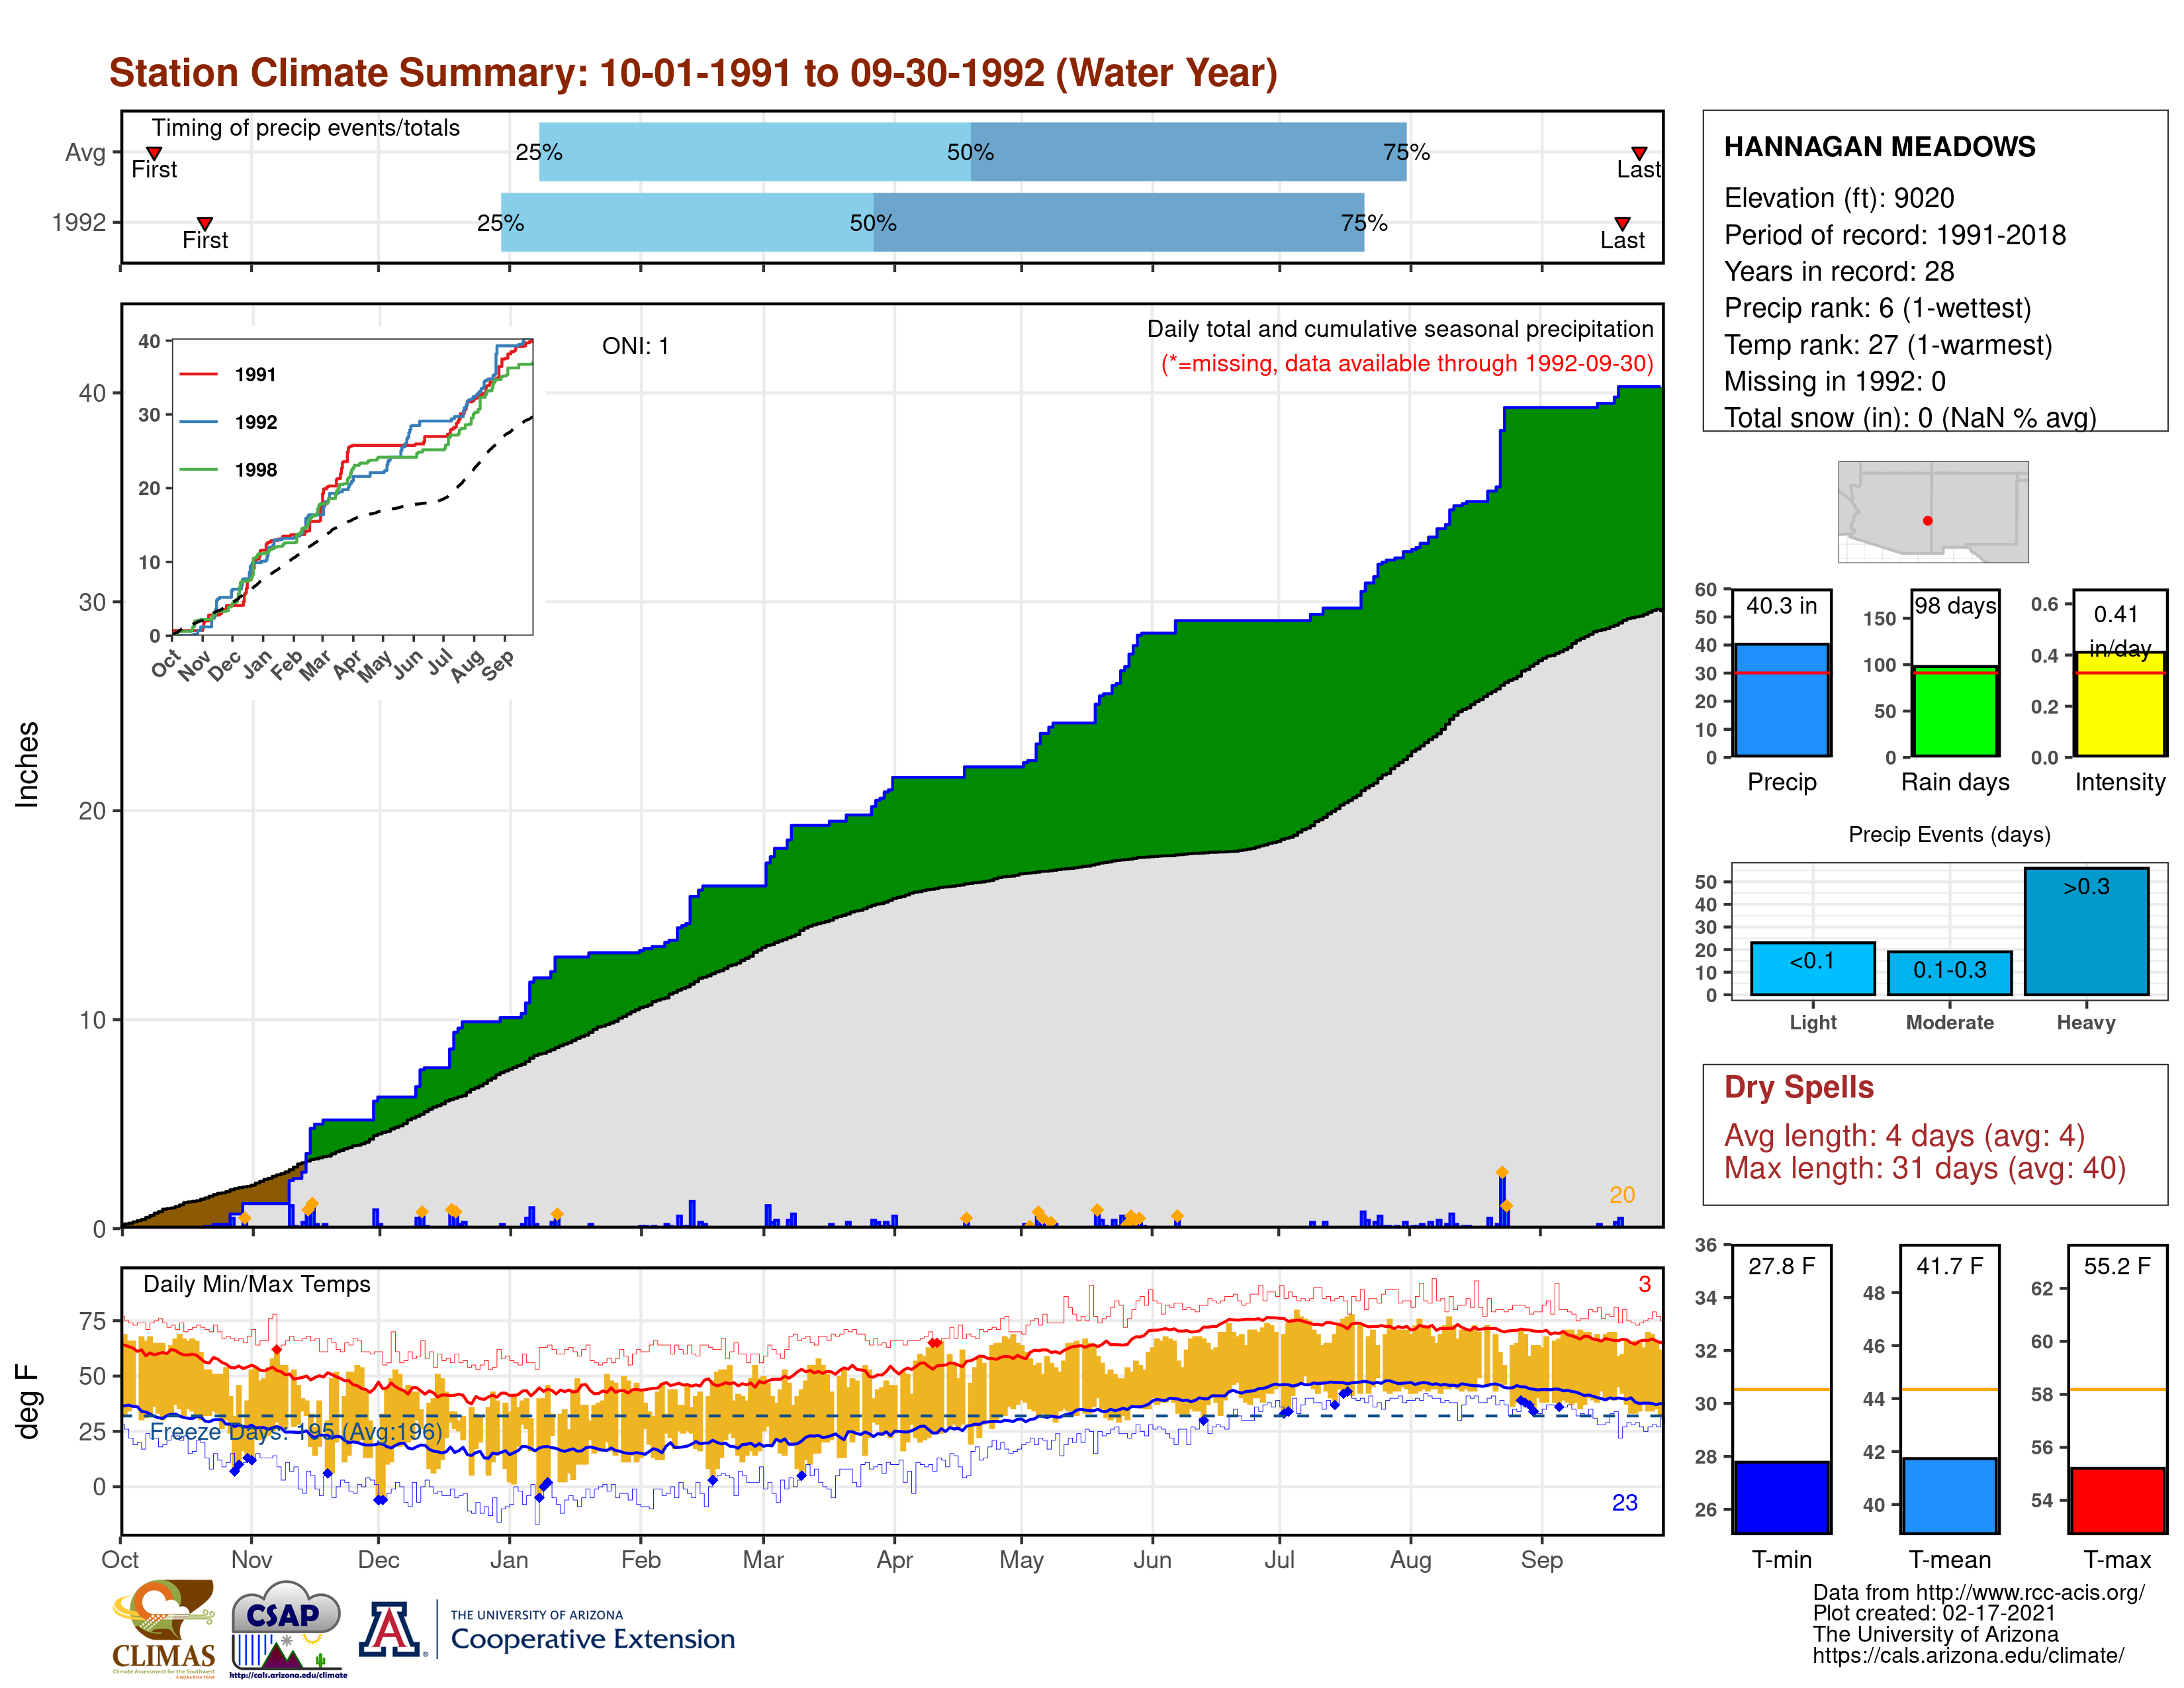
Task: Click the green Rain days bar
Action: (x=1955, y=711)
